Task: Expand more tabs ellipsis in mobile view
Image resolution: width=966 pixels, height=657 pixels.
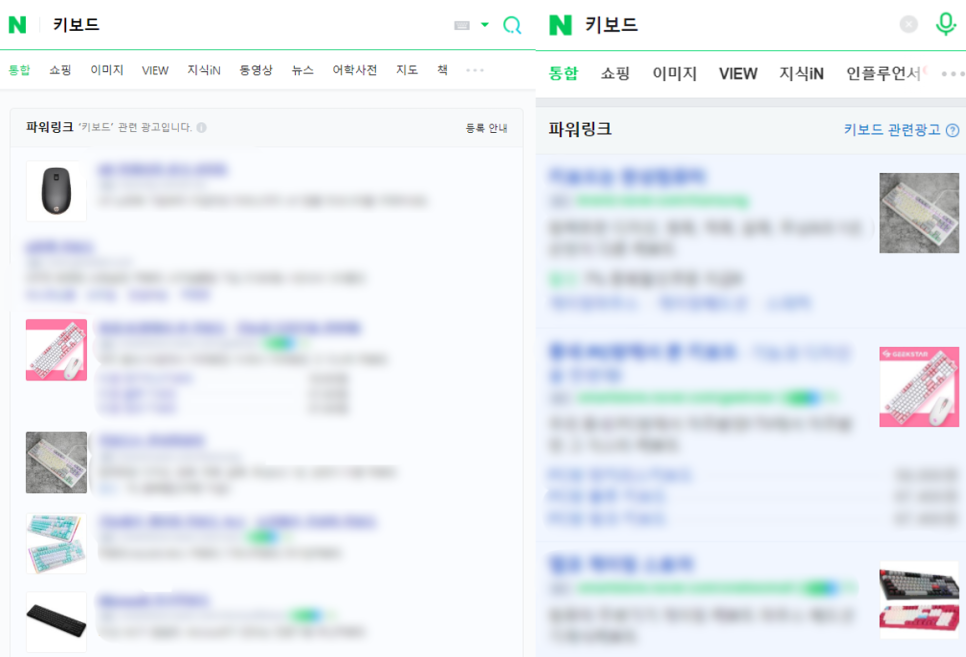Action: pos(952,73)
